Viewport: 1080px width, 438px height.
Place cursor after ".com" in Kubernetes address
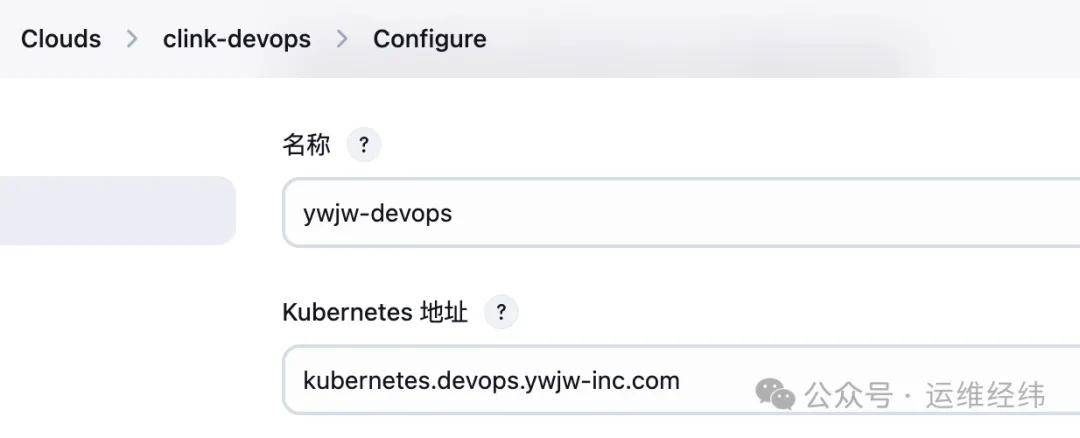[x=682, y=381]
